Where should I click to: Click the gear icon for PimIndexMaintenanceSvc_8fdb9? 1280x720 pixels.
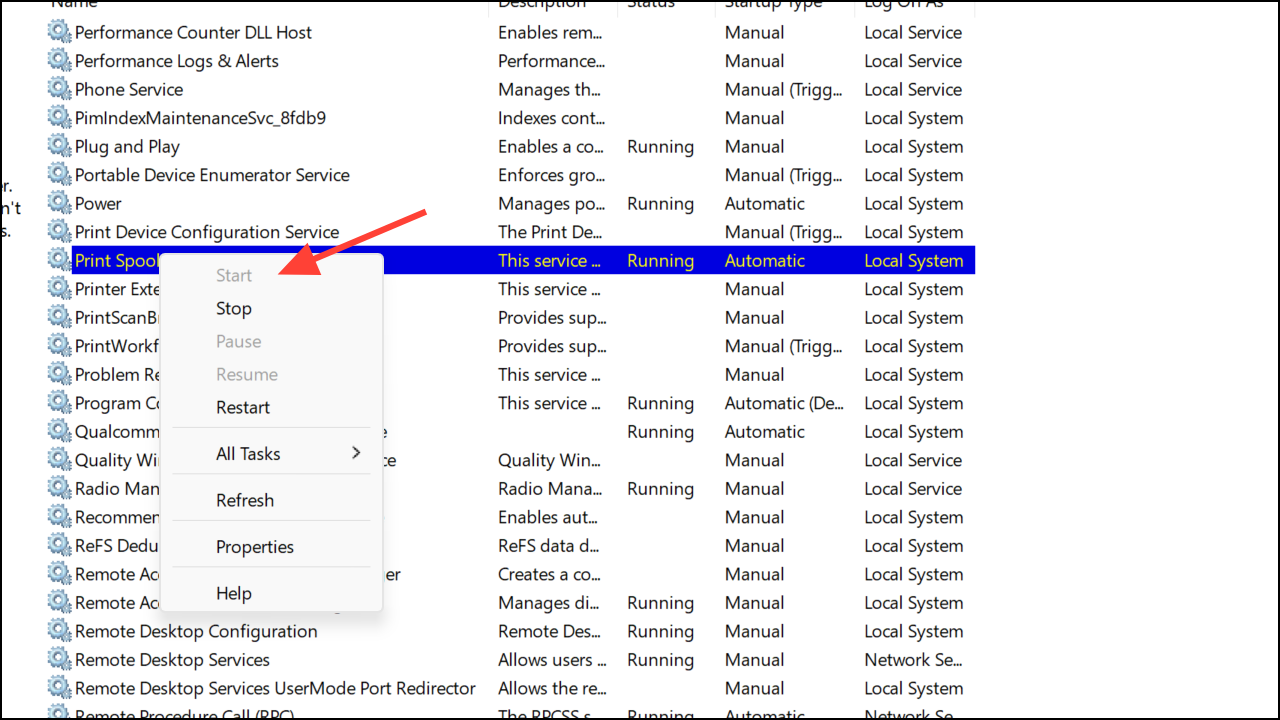[60, 118]
